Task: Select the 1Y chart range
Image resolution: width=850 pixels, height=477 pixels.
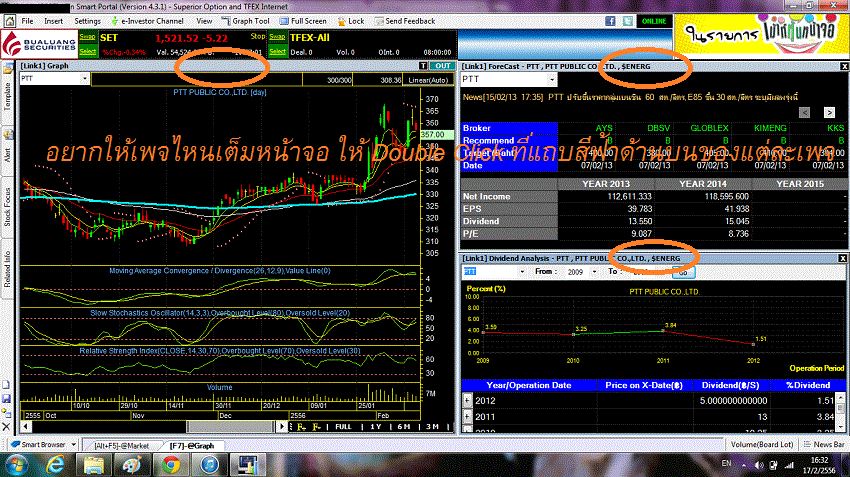Action: tap(376, 427)
